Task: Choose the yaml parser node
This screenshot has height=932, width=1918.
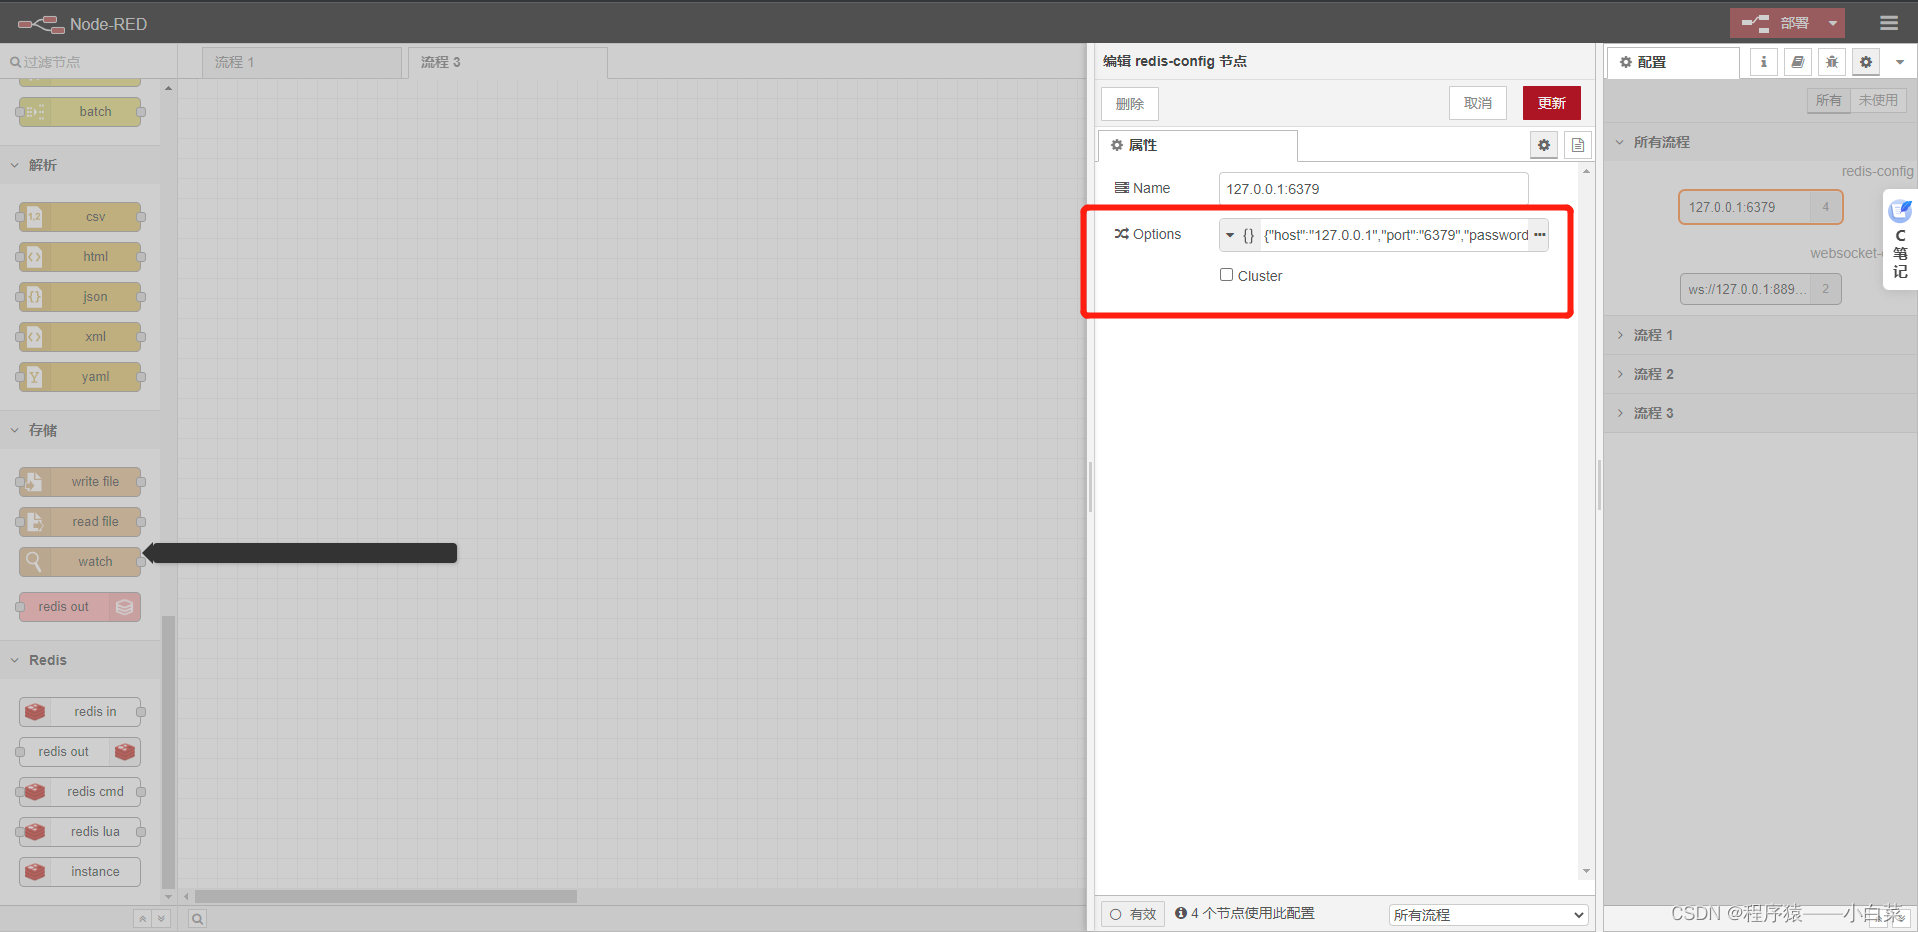Action: coord(79,376)
